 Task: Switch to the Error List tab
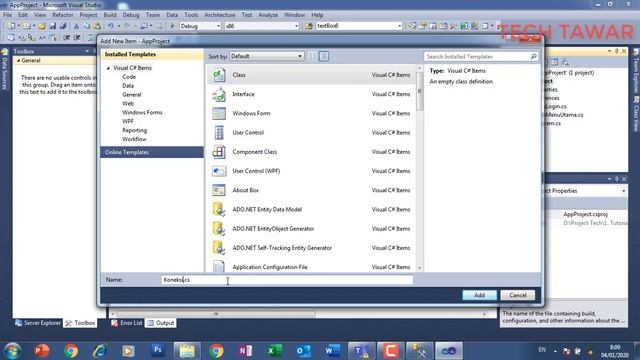click(x=127, y=323)
